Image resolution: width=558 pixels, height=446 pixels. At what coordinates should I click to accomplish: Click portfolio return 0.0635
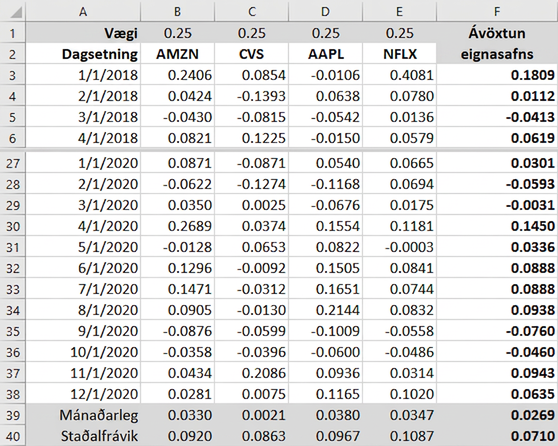(497, 394)
